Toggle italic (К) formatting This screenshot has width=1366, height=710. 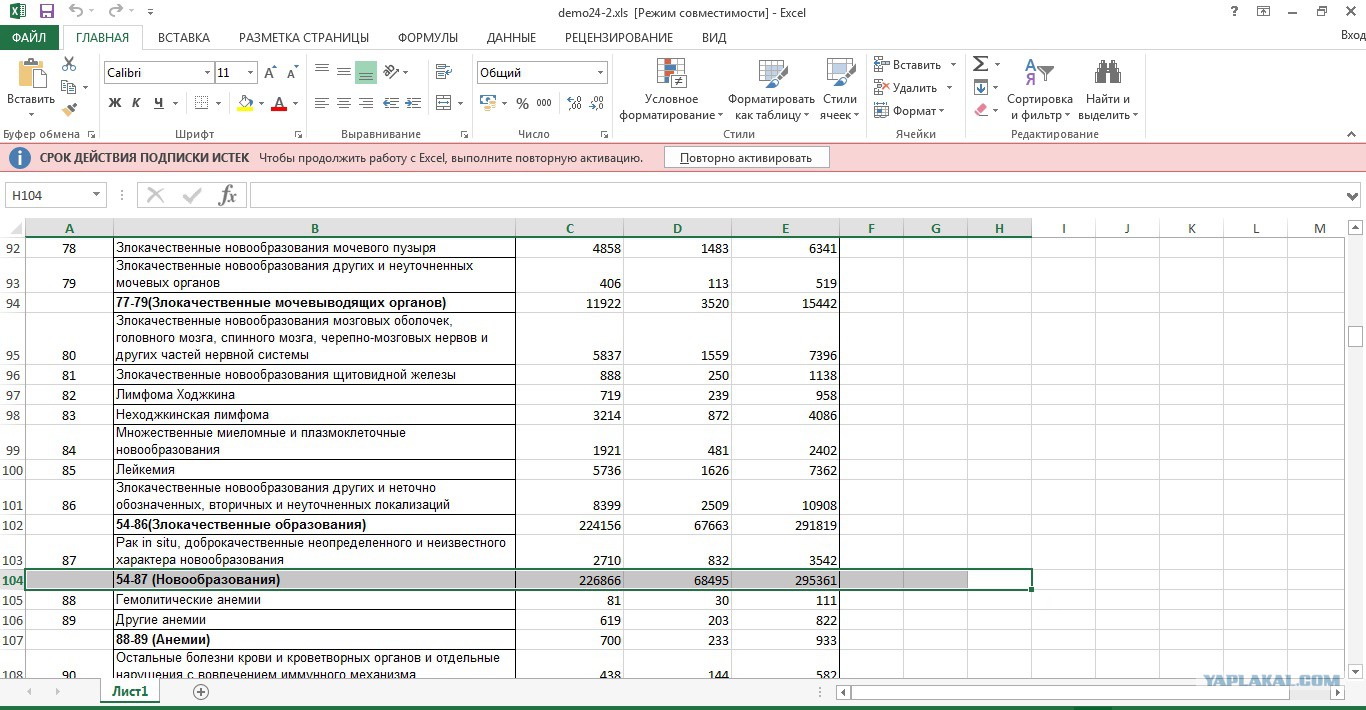(137, 103)
